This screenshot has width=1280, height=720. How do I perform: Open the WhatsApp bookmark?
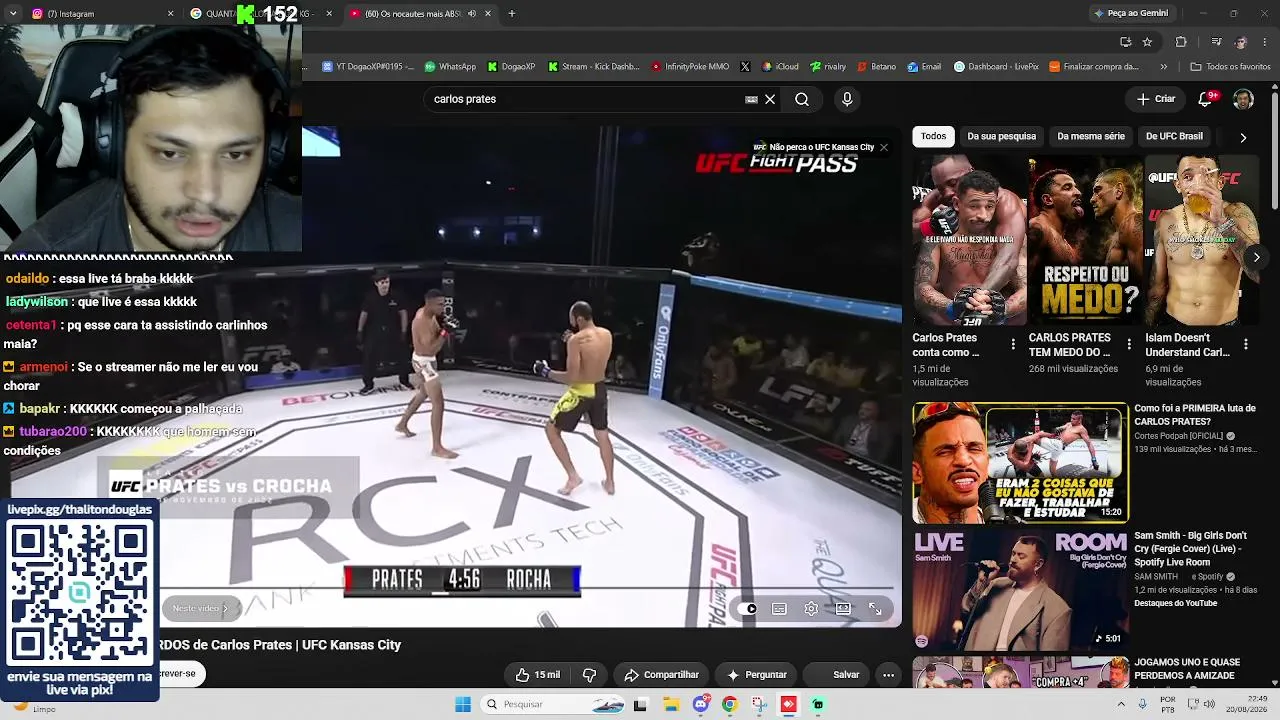[x=450, y=67]
